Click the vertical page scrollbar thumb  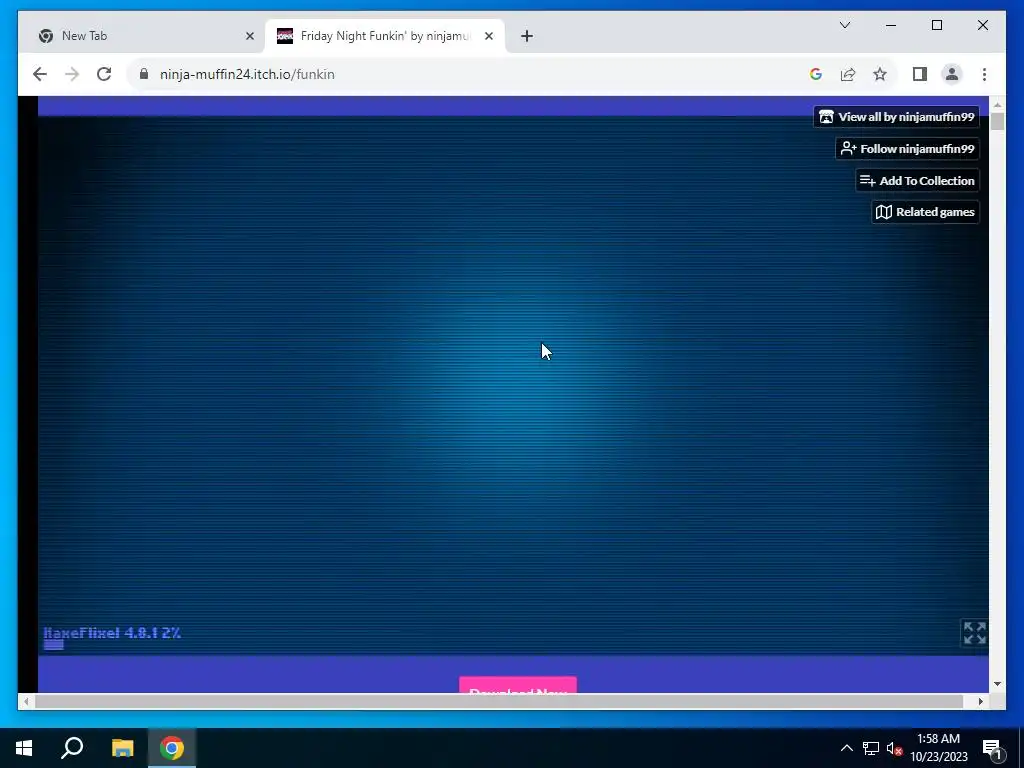997,121
